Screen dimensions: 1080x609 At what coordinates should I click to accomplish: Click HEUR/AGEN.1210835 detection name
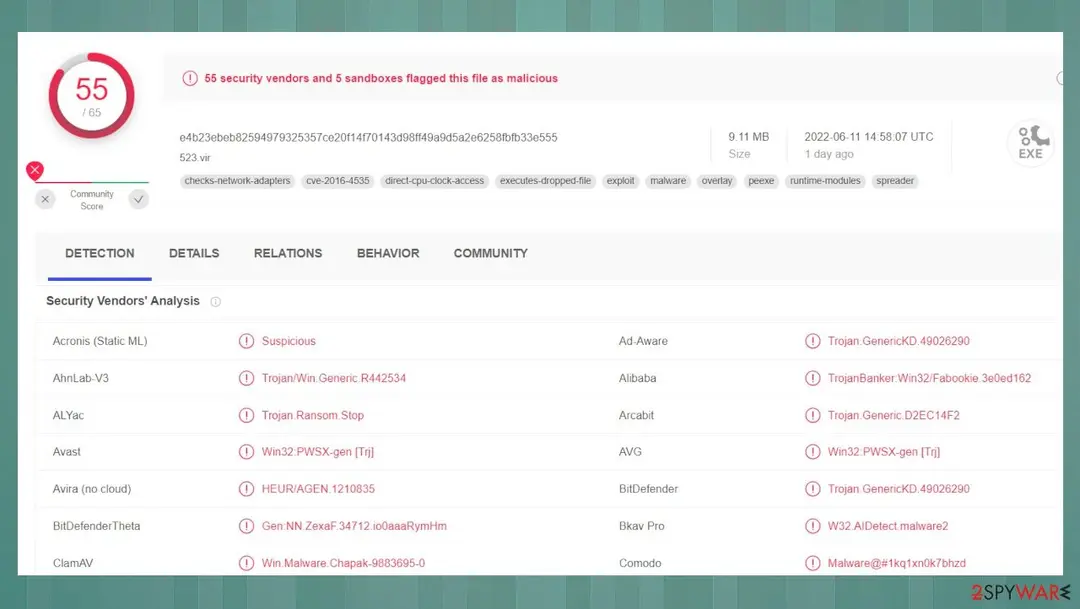click(x=318, y=489)
